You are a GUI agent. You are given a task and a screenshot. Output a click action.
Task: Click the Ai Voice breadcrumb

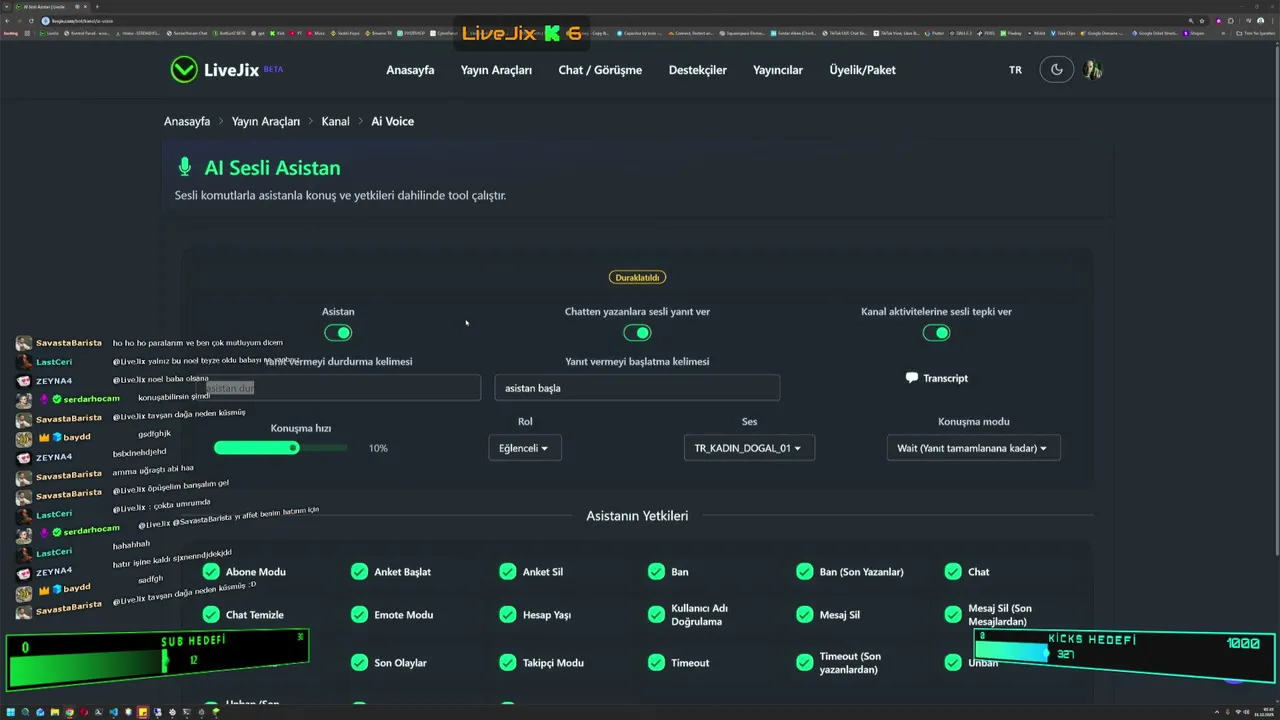tap(392, 121)
